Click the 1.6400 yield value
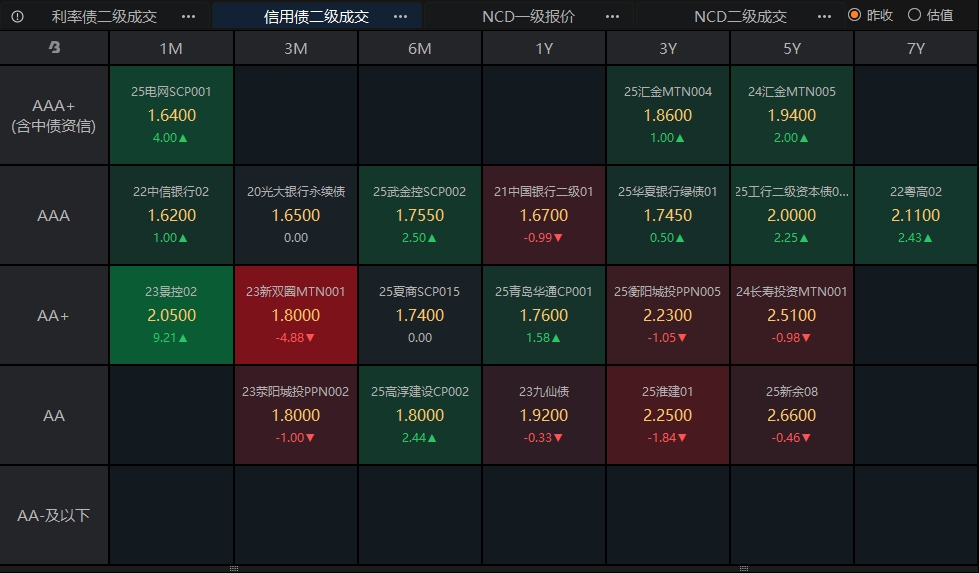Viewport: 979px width, 573px height. [x=172, y=115]
